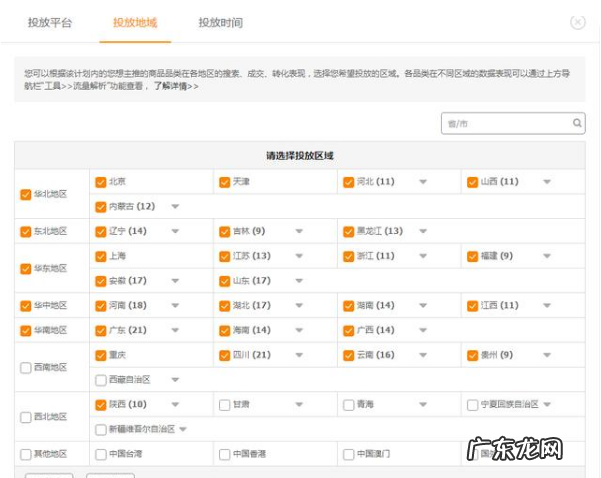
Task: Check 西藏自治区 checkbox
Action: [101, 380]
